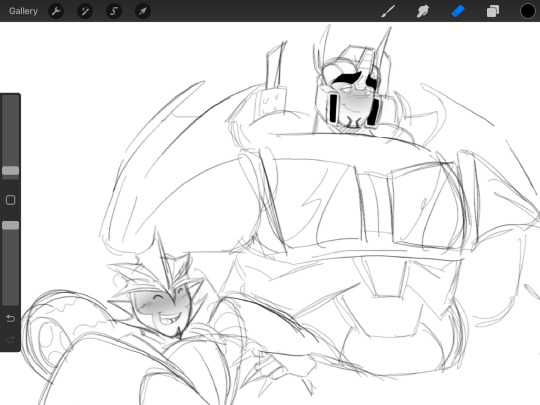This screenshot has width=540, height=405.
Task: Select the Smudge tool
Action: coord(423,11)
